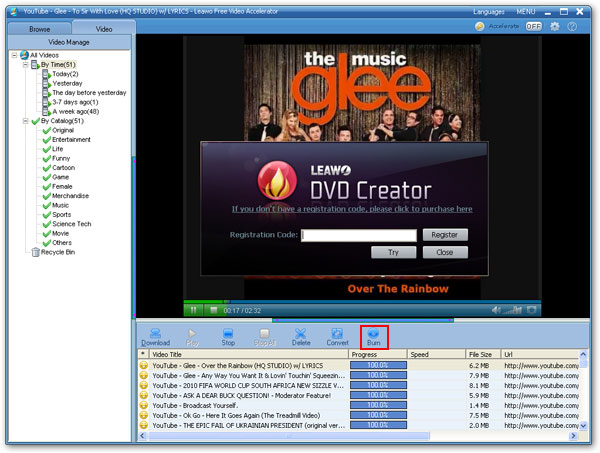
Task: Open the MENU item in title bar
Action: (x=526, y=12)
